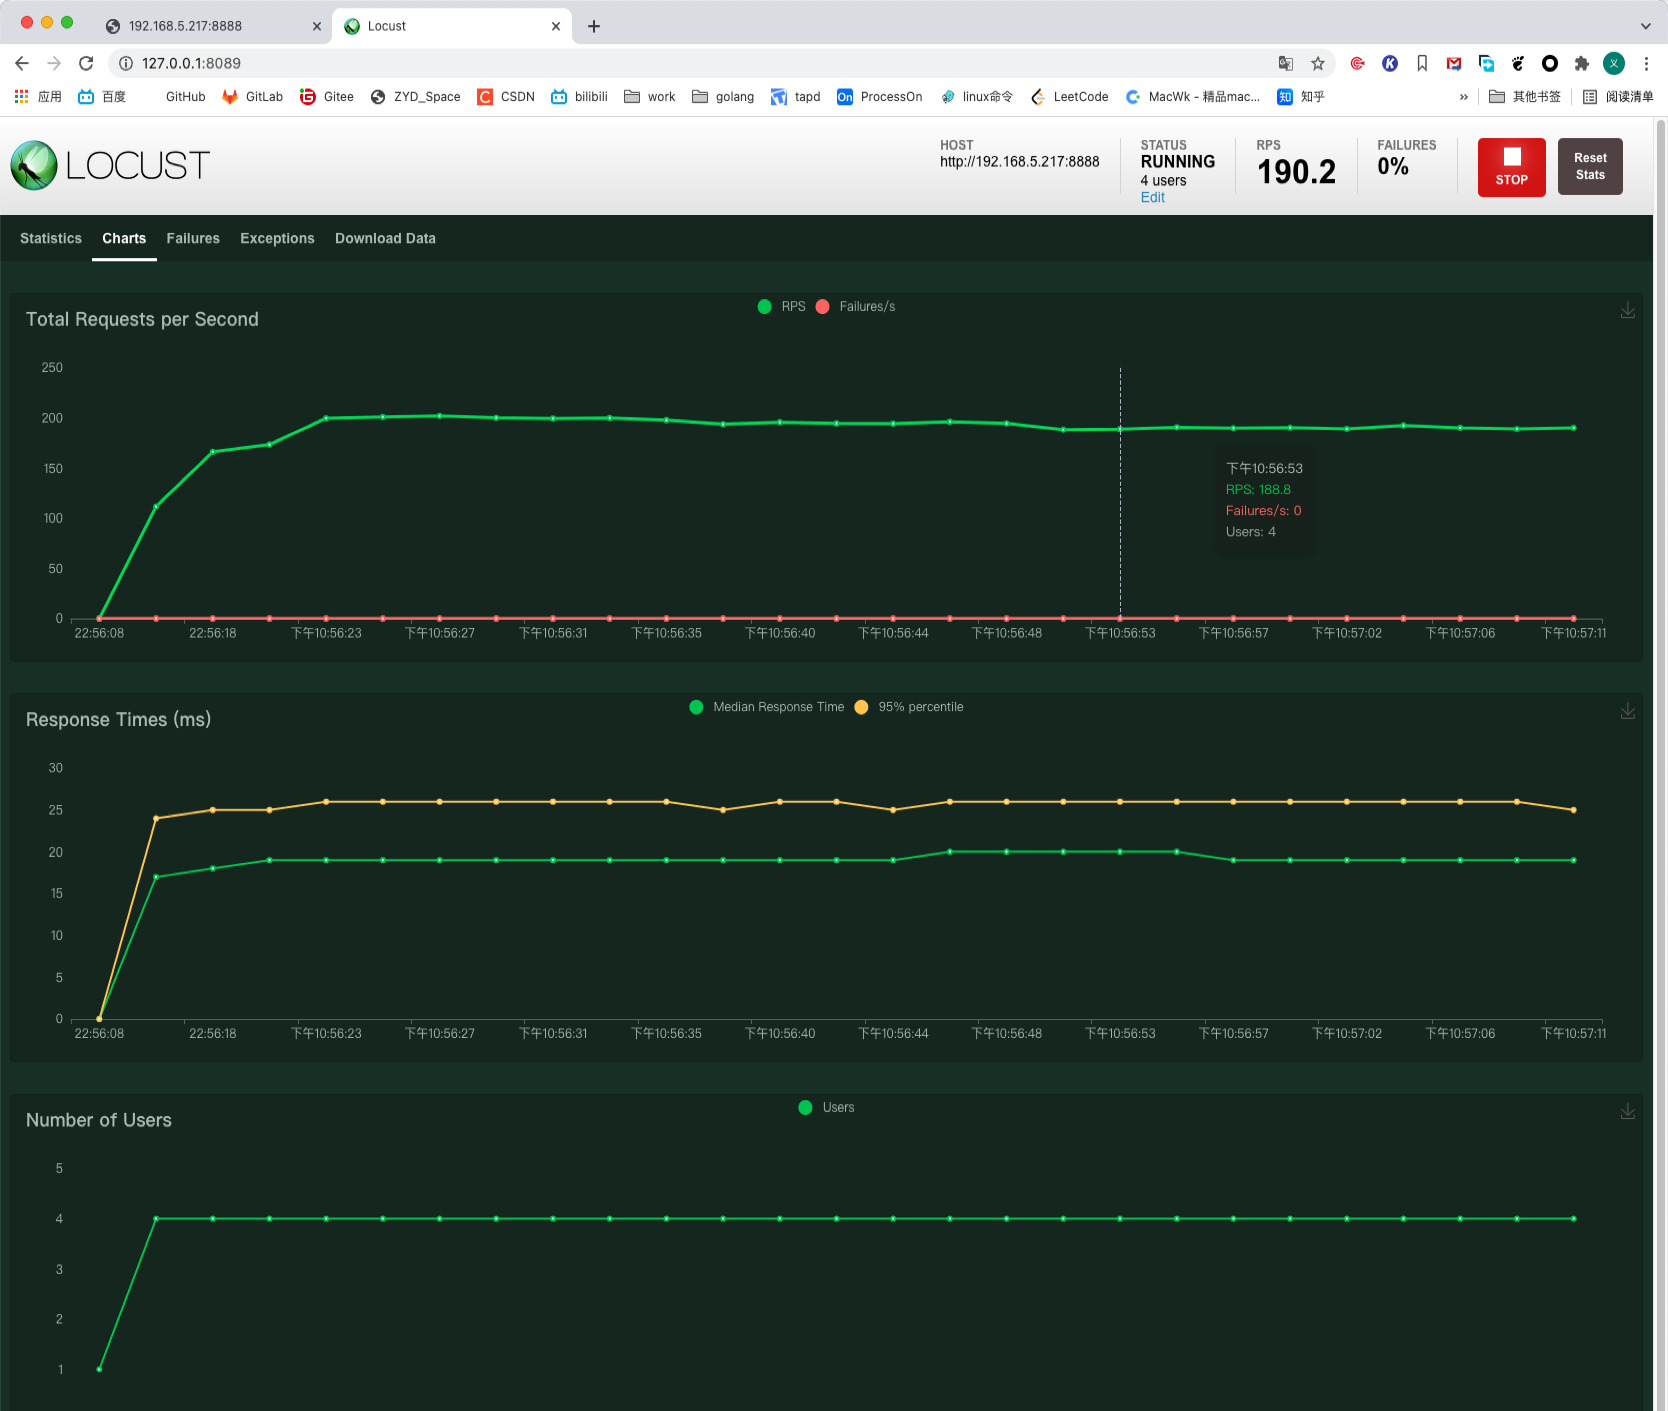This screenshot has height=1411, width=1668.
Task: Close the Locust browser tab
Action: (x=556, y=26)
